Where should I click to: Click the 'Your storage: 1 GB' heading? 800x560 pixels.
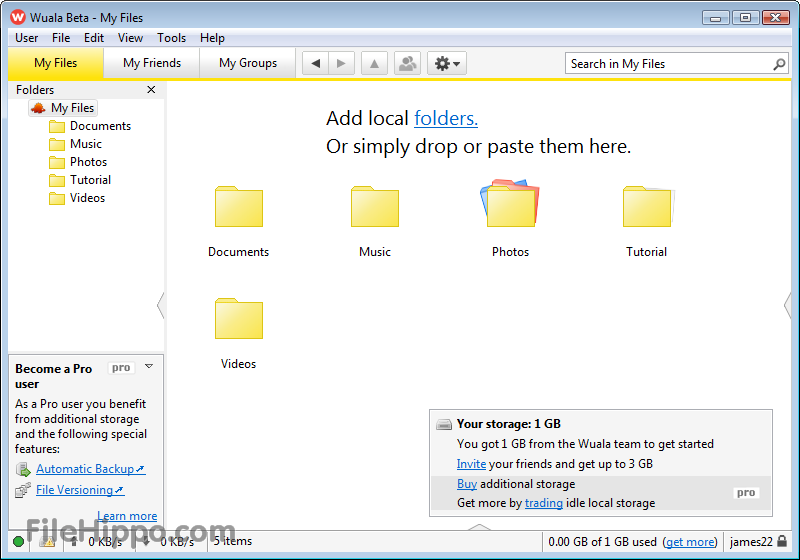click(509, 424)
